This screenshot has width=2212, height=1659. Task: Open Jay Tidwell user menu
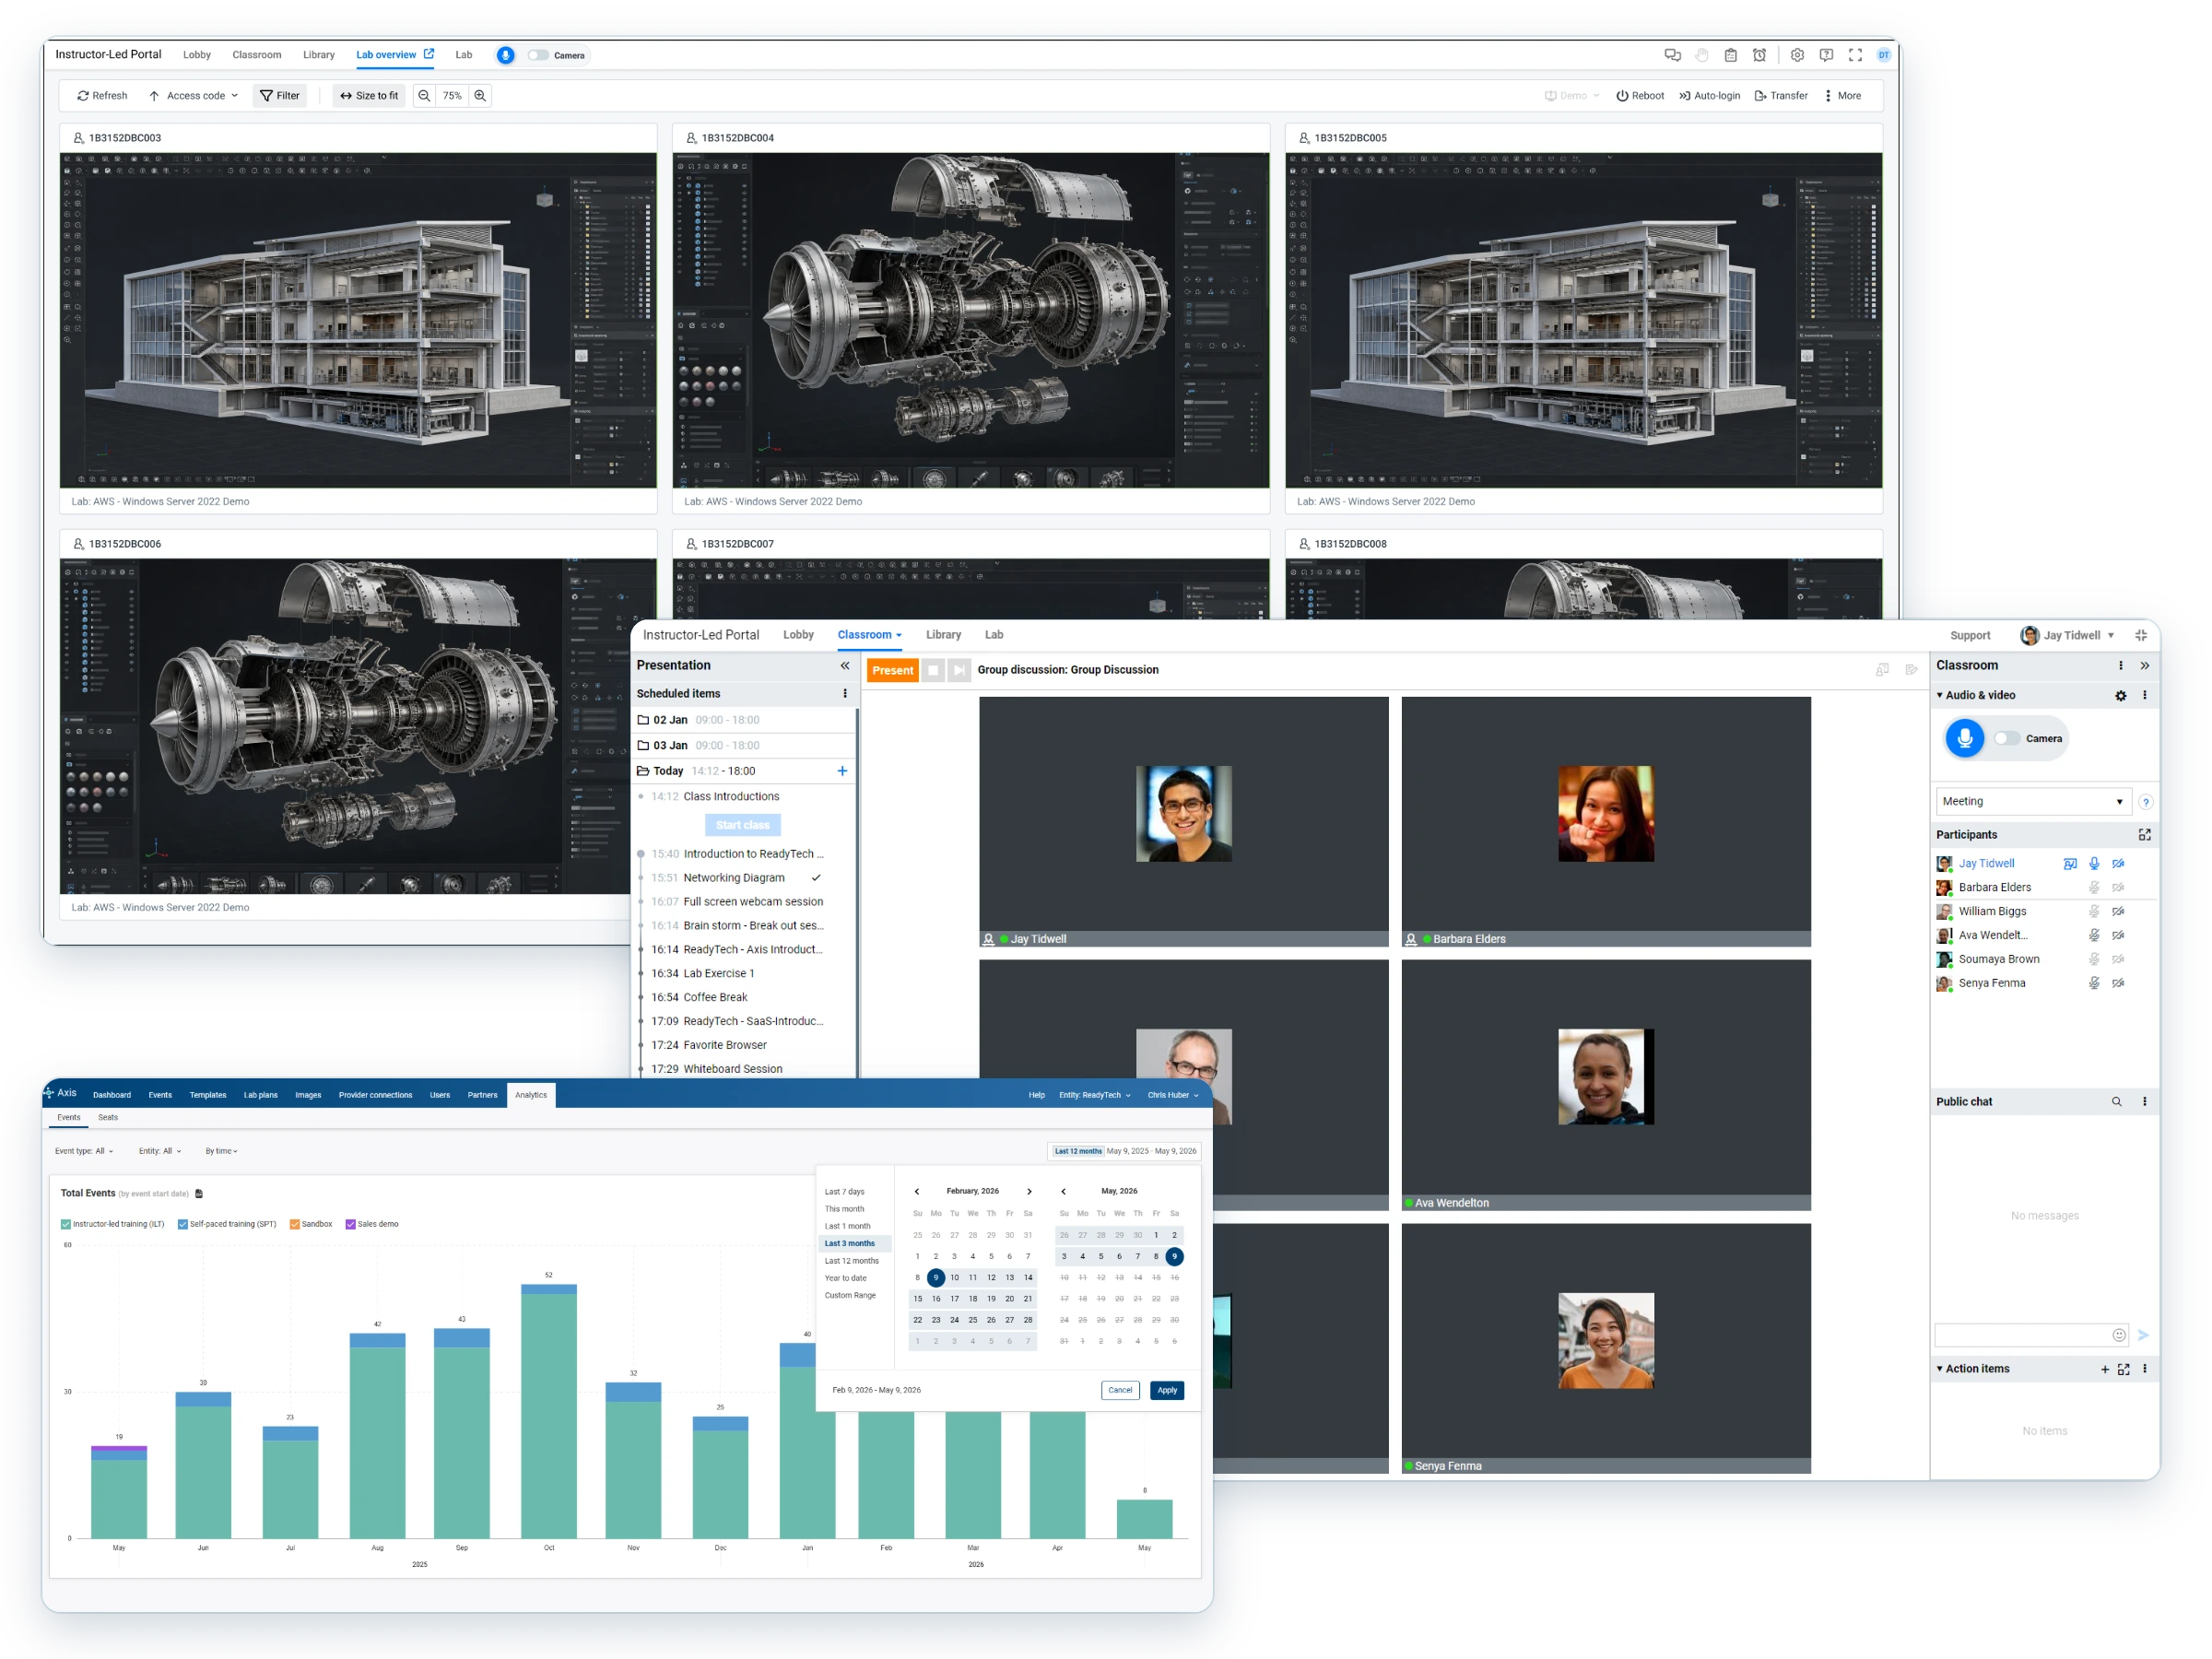(x=2067, y=635)
